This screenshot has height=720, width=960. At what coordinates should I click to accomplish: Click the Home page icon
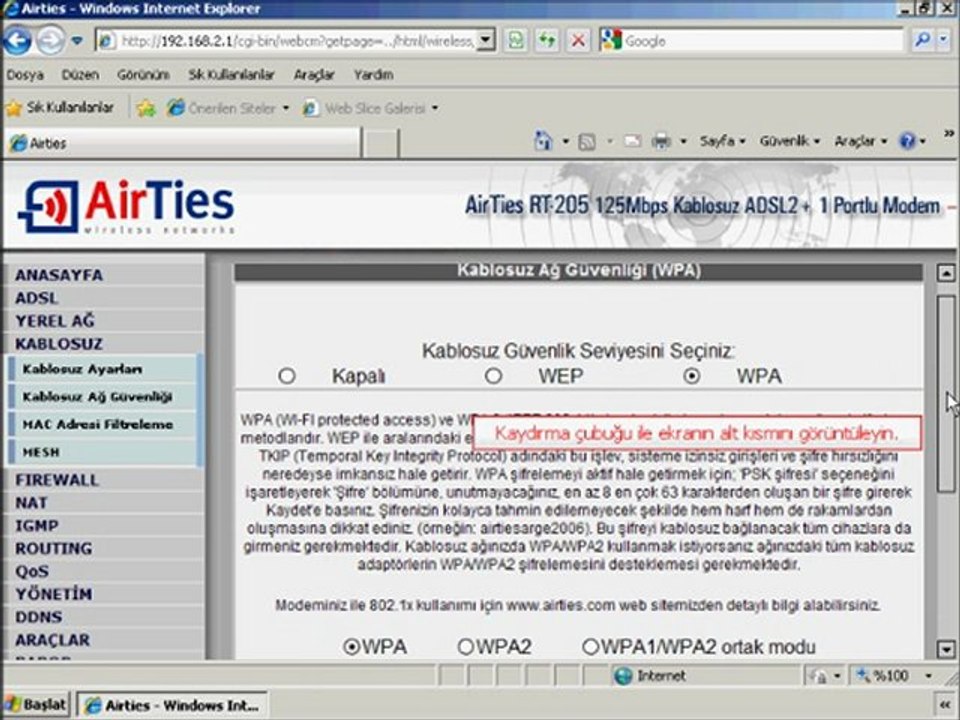(x=543, y=141)
